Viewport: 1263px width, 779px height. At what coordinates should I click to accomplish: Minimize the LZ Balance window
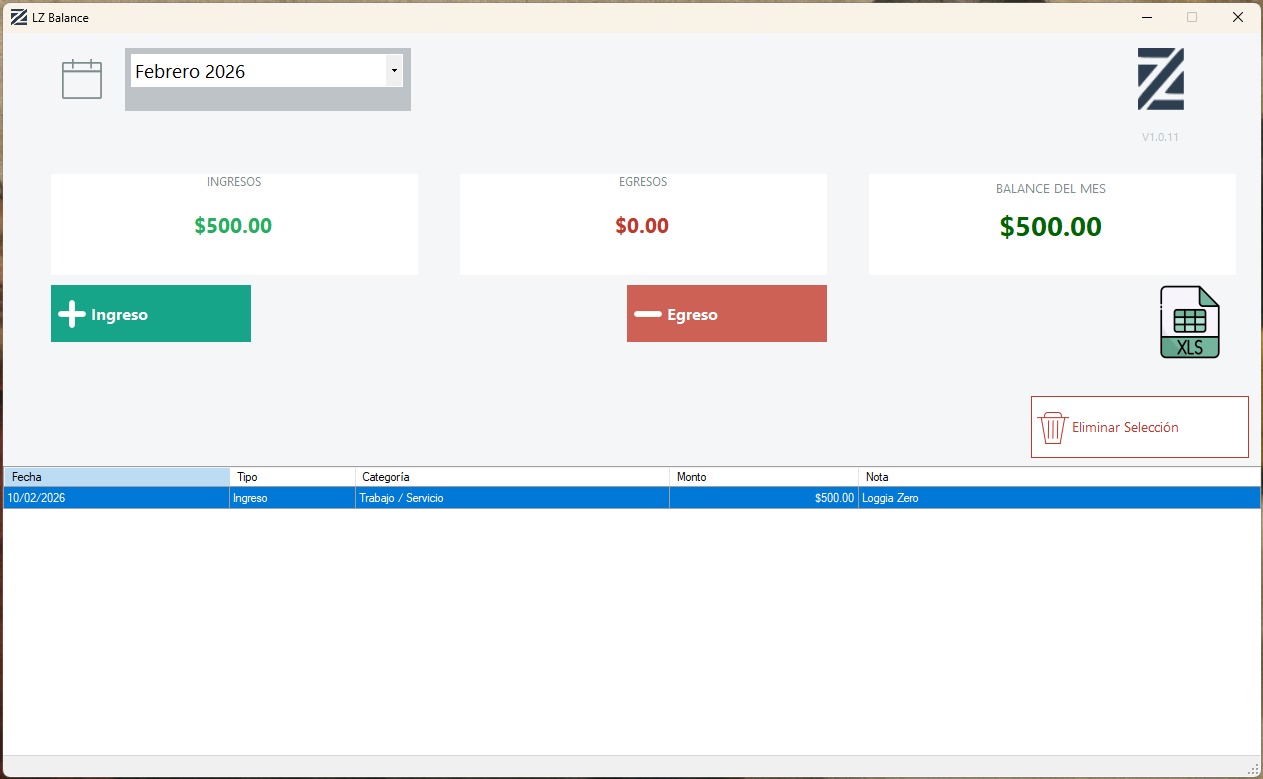1147,17
